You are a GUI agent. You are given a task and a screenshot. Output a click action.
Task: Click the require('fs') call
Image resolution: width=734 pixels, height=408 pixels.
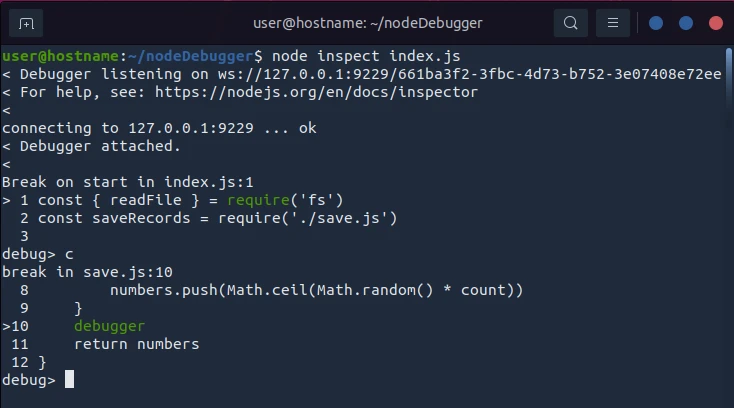click(296, 200)
